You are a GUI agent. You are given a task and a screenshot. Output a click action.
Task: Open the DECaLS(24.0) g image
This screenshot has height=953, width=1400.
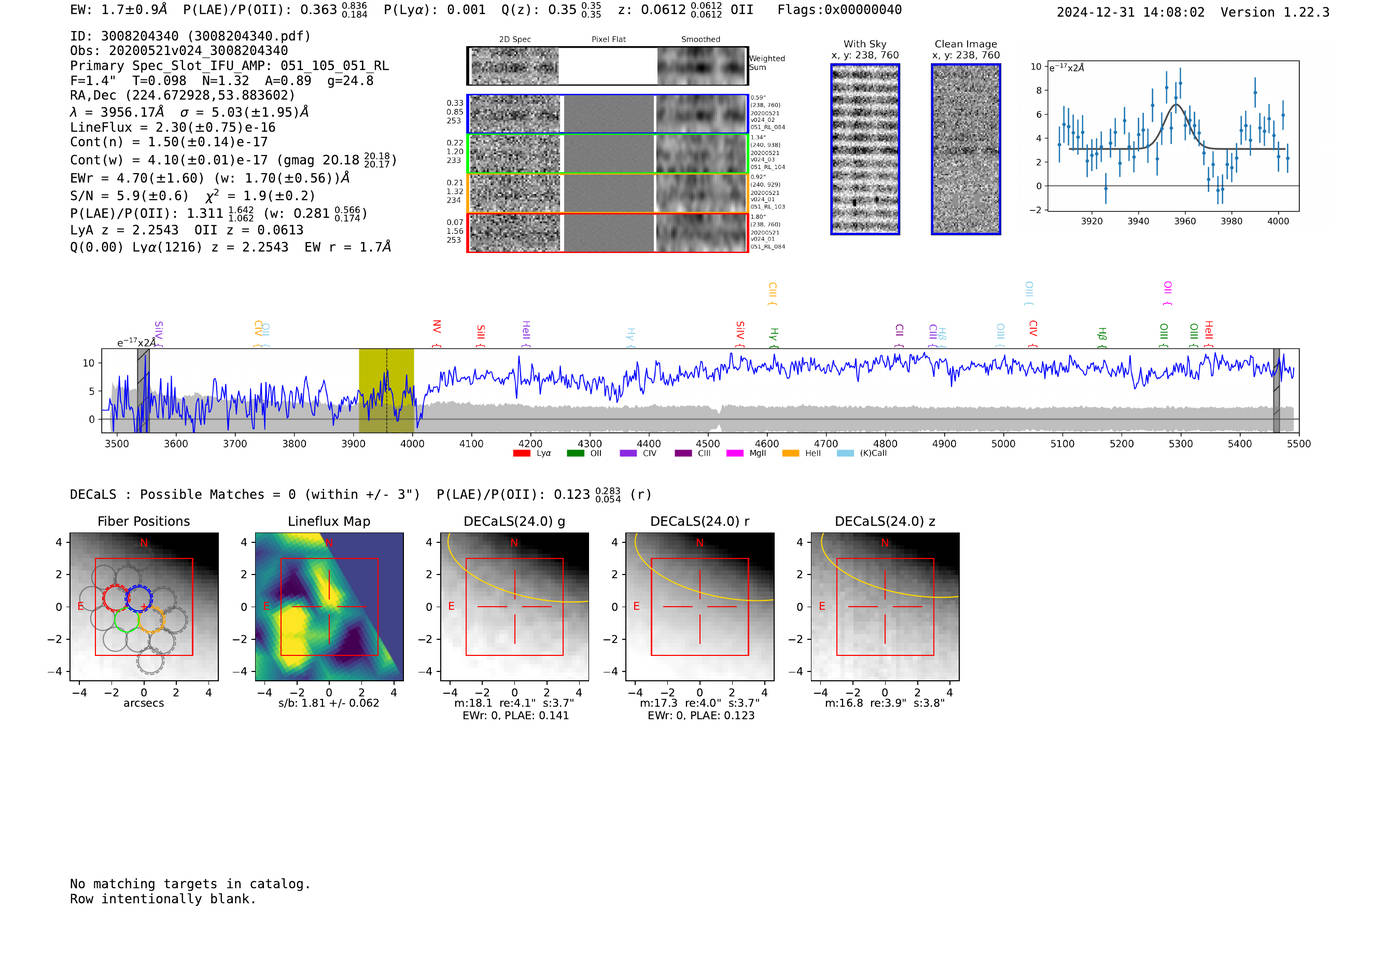(514, 607)
